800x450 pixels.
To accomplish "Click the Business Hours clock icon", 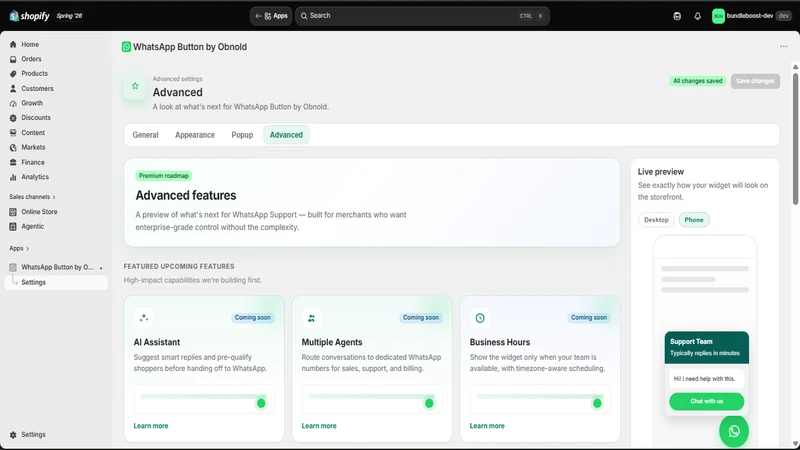I will pos(480,318).
